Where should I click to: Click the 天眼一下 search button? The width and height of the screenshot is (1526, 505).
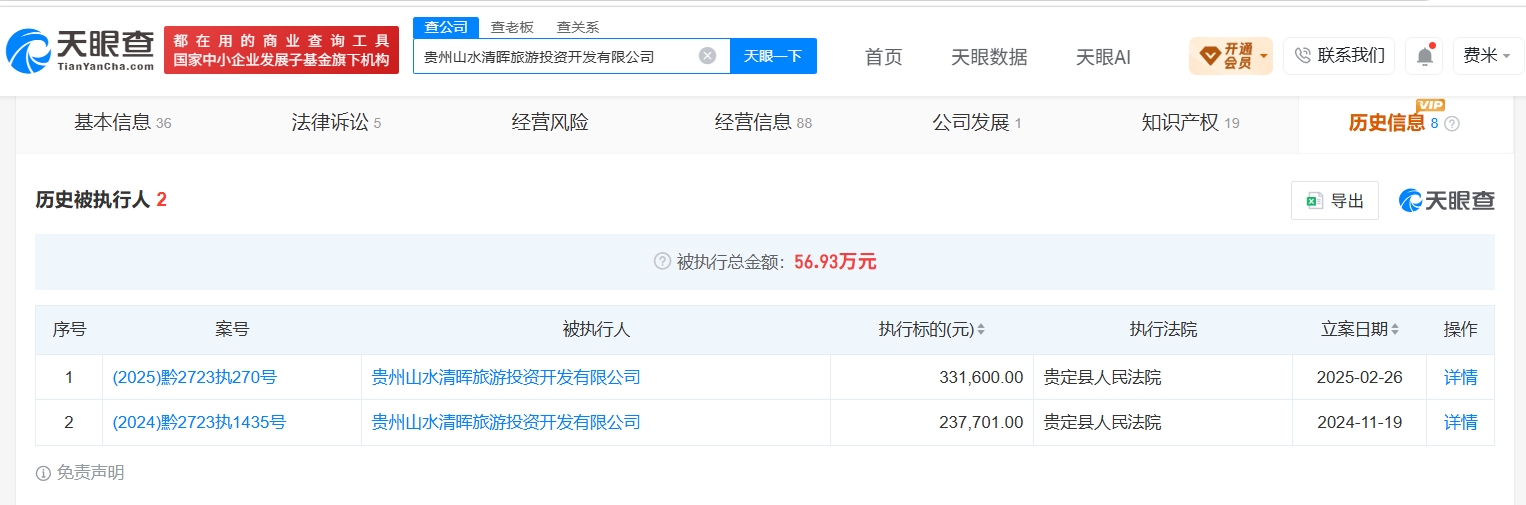tap(773, 56)
